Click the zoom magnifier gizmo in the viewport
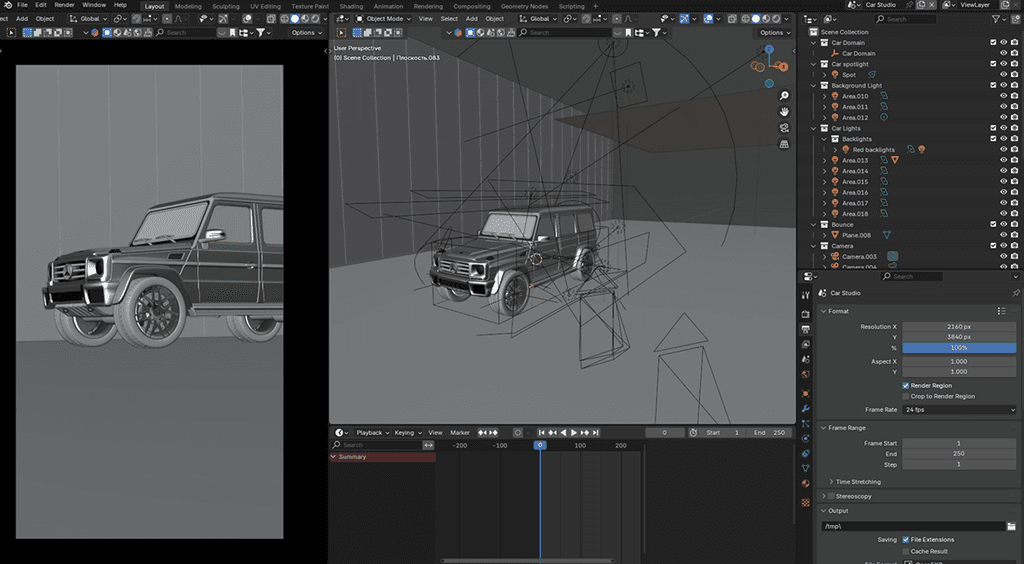The image size is (1024, 564). coord(784,96)
